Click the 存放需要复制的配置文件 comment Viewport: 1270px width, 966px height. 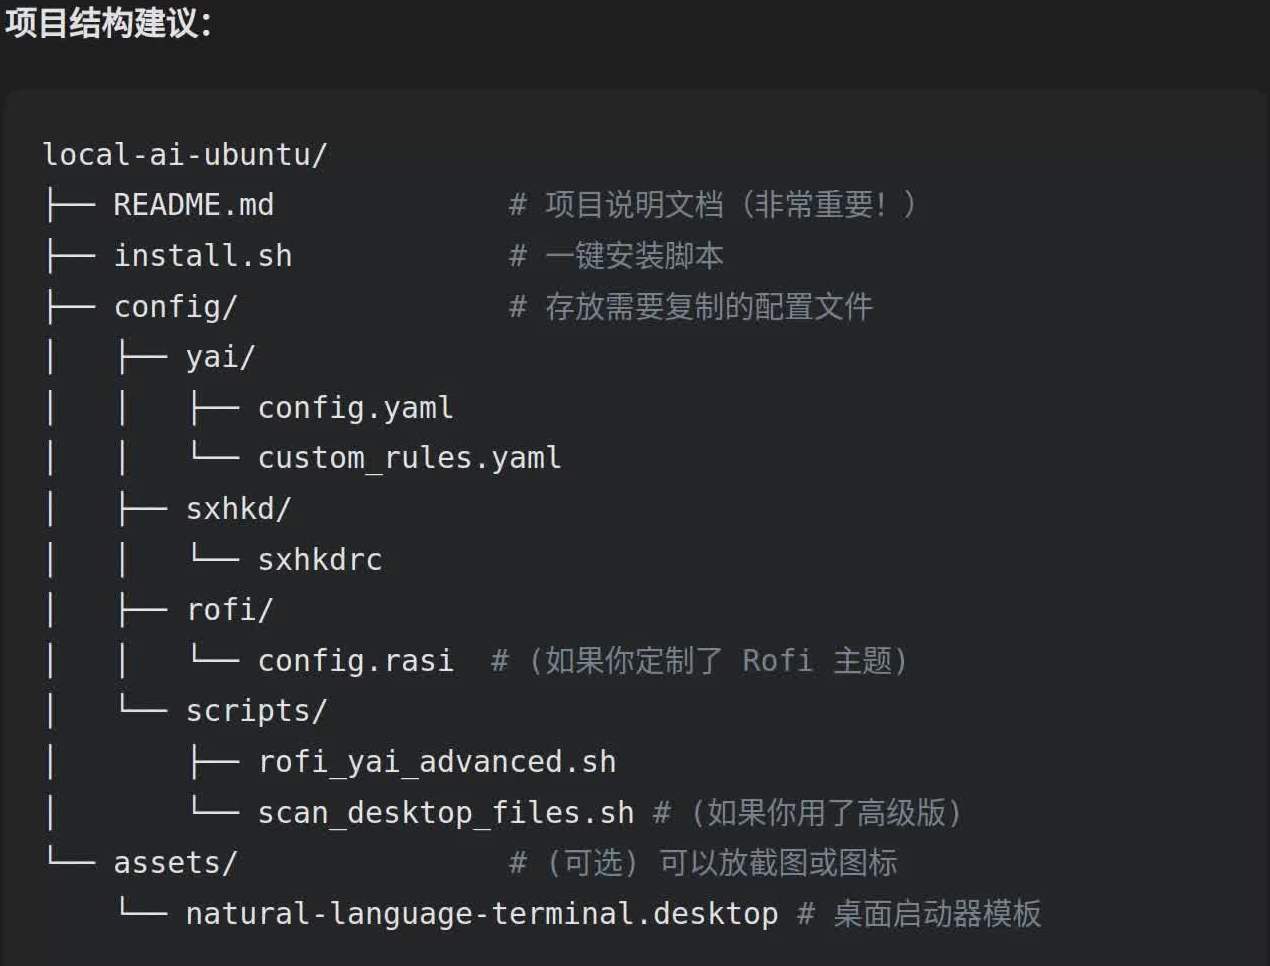pos(708,307)
